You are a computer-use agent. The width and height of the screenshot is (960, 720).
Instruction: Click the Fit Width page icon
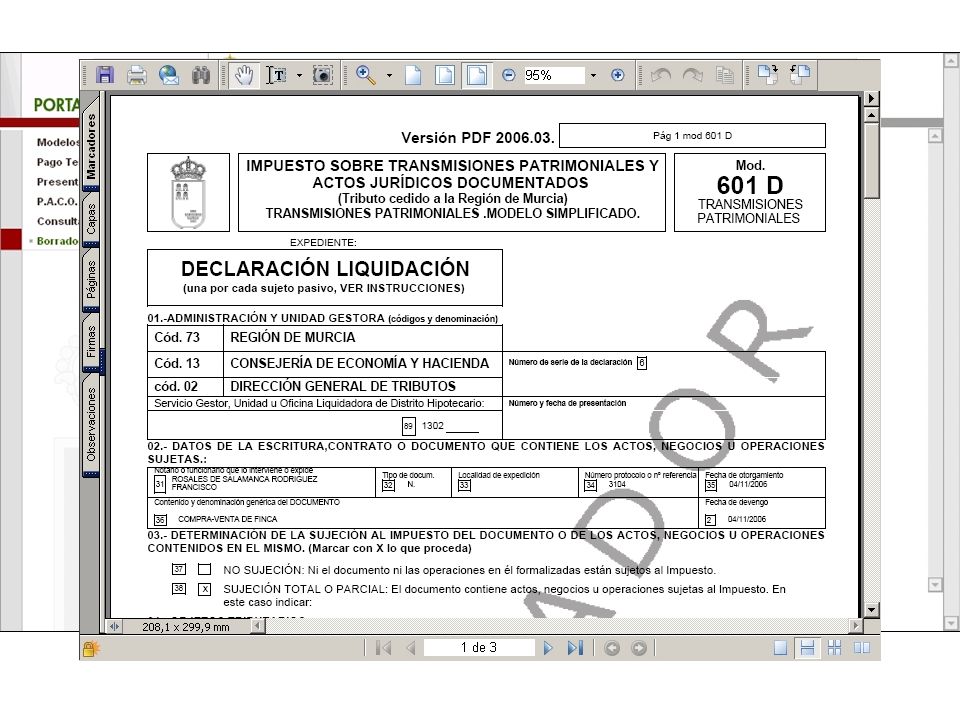tap(477, 75)
